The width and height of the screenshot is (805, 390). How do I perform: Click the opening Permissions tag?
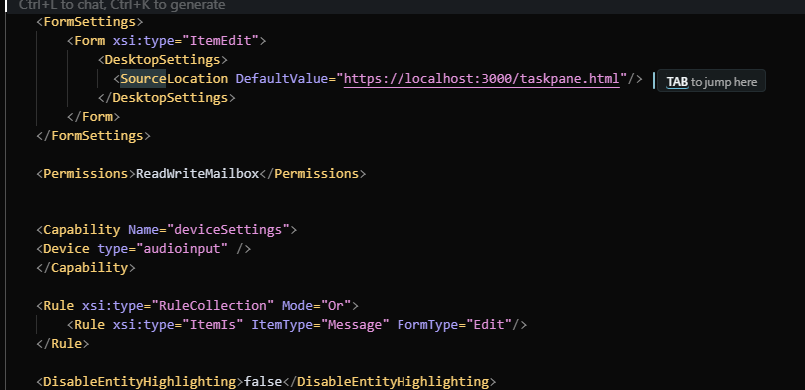86,173
